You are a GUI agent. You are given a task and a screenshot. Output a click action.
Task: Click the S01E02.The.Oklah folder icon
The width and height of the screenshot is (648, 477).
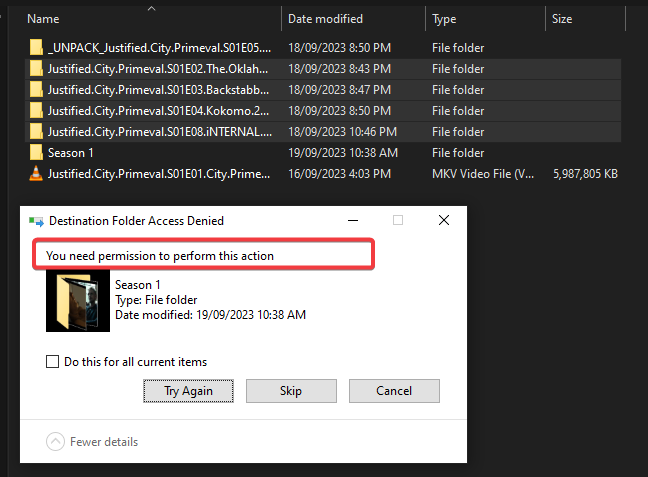point(36,69)
